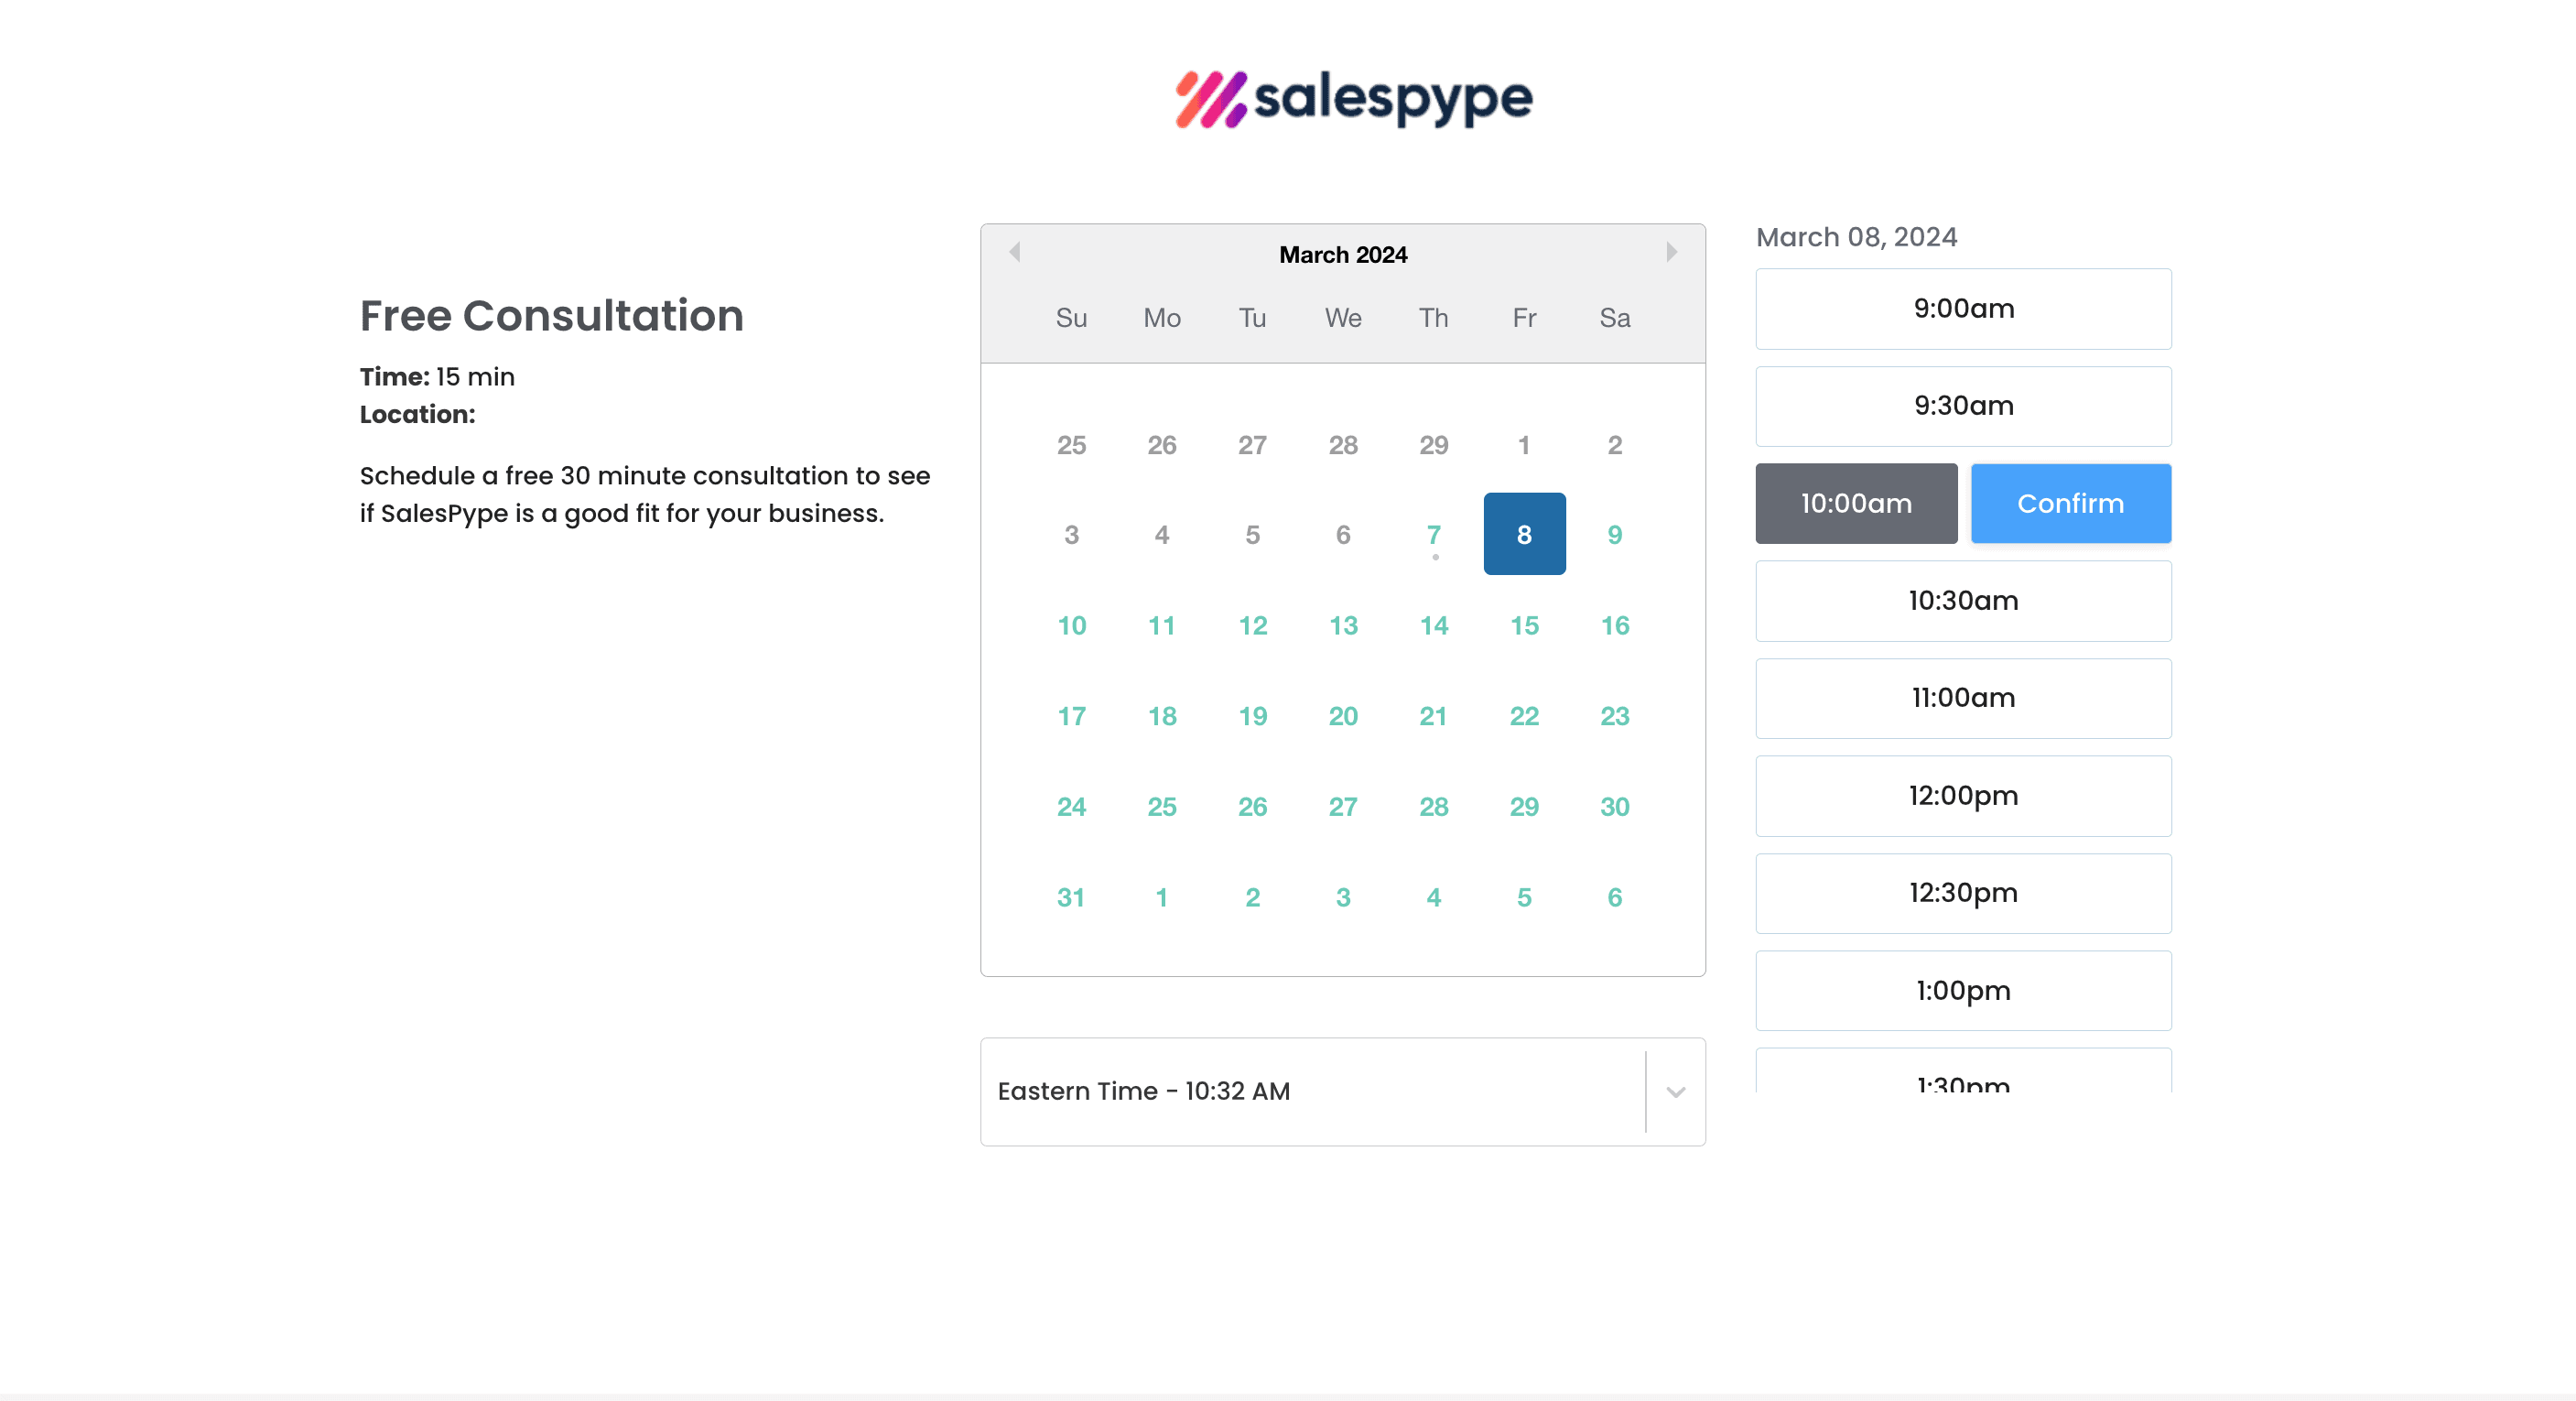2576x1401 pixels.
Task: Select the 1:00pm time slot
Action: [x=1962, y=989]
